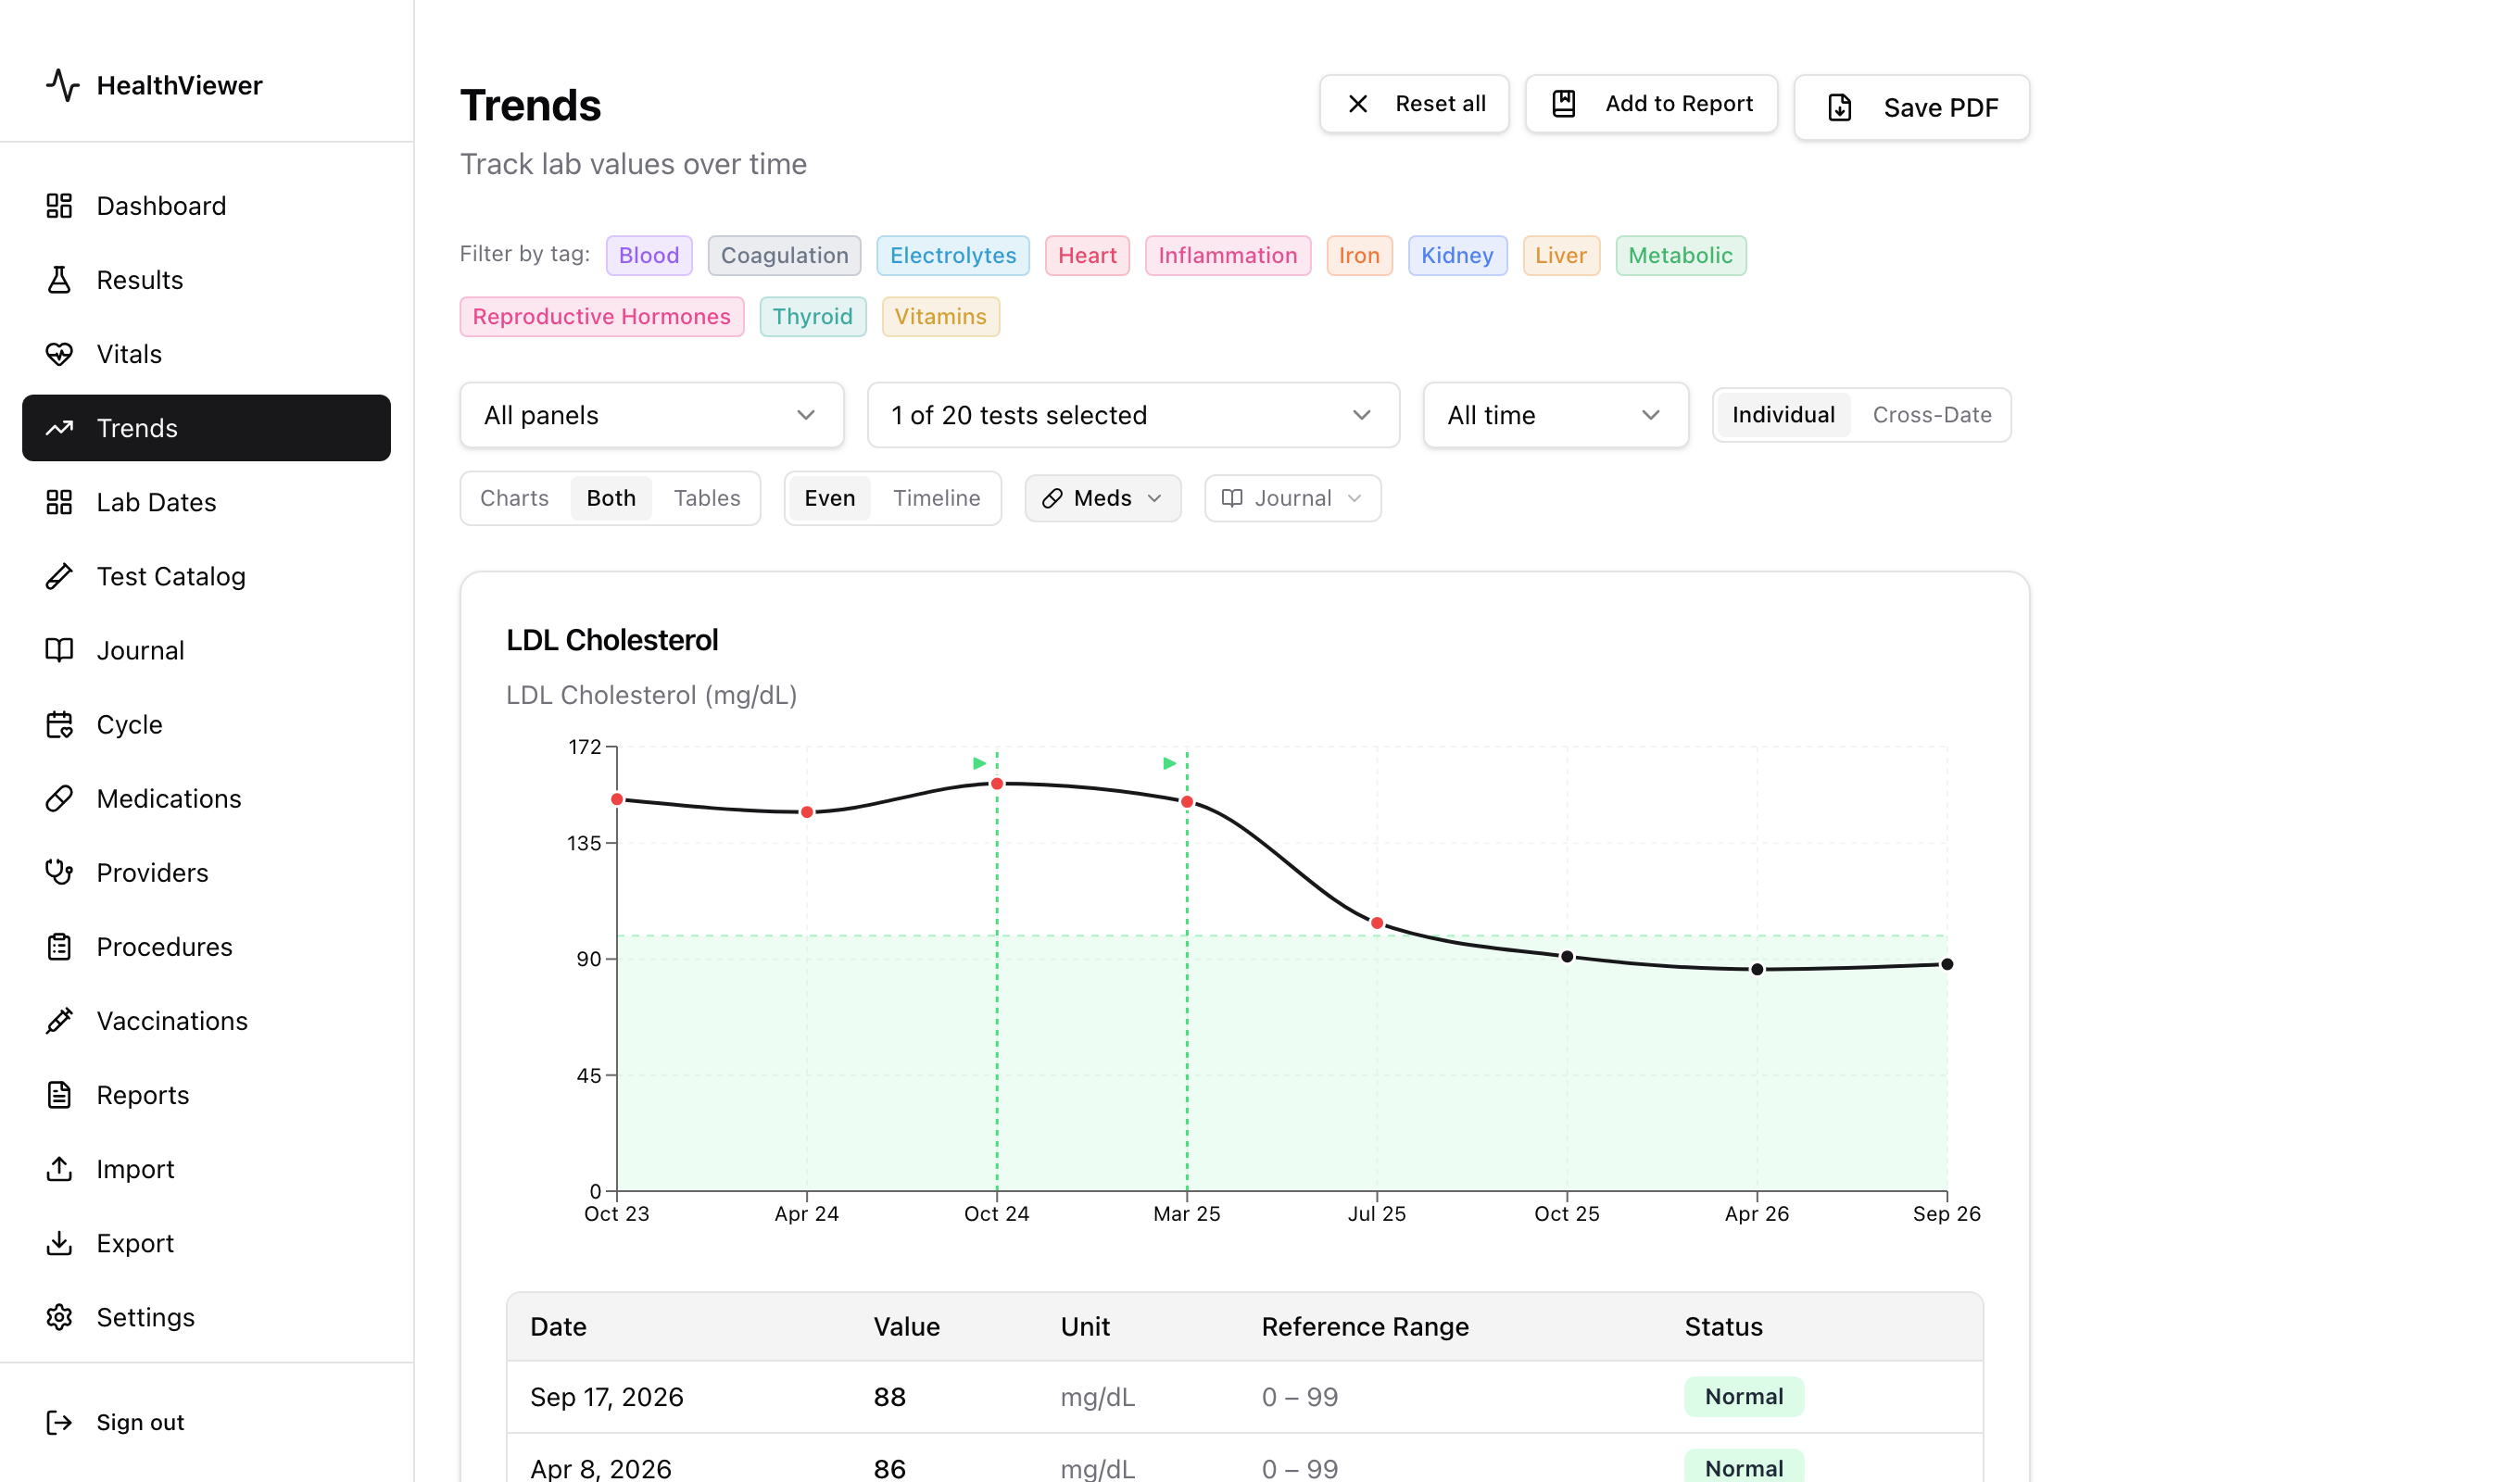Toggle the Heart tag filter
This screenshot has width=2520, height=1482.
point(1087,256)
